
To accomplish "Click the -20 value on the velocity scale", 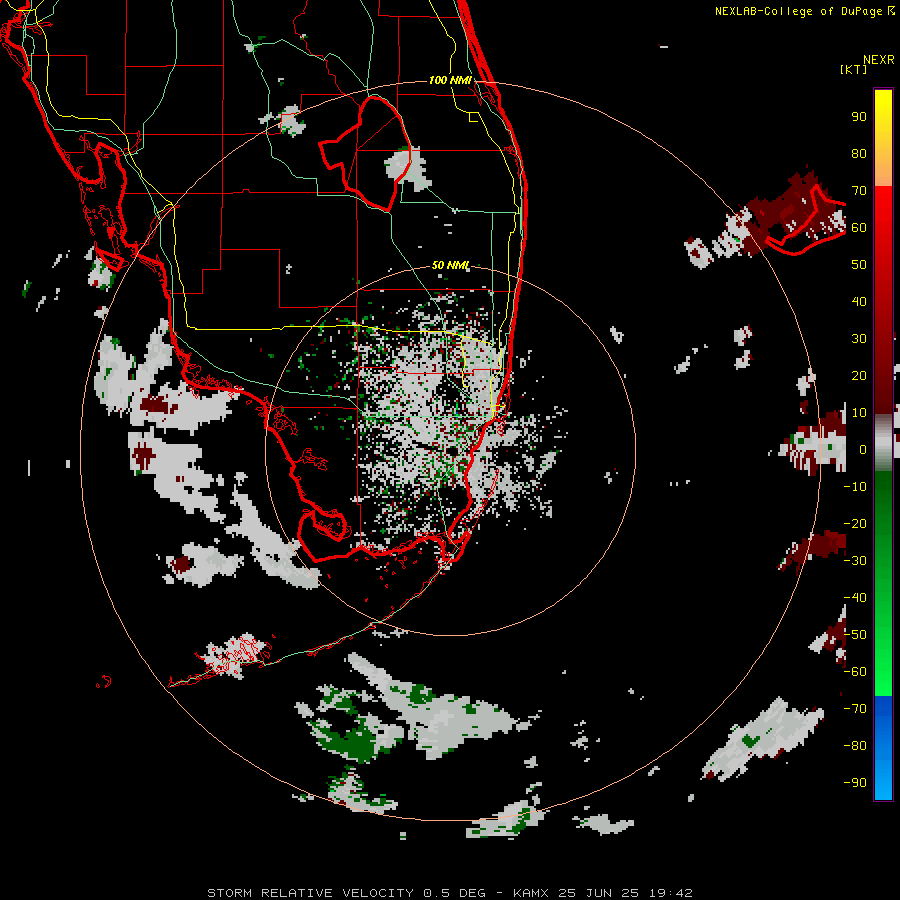I will [855, 523].
